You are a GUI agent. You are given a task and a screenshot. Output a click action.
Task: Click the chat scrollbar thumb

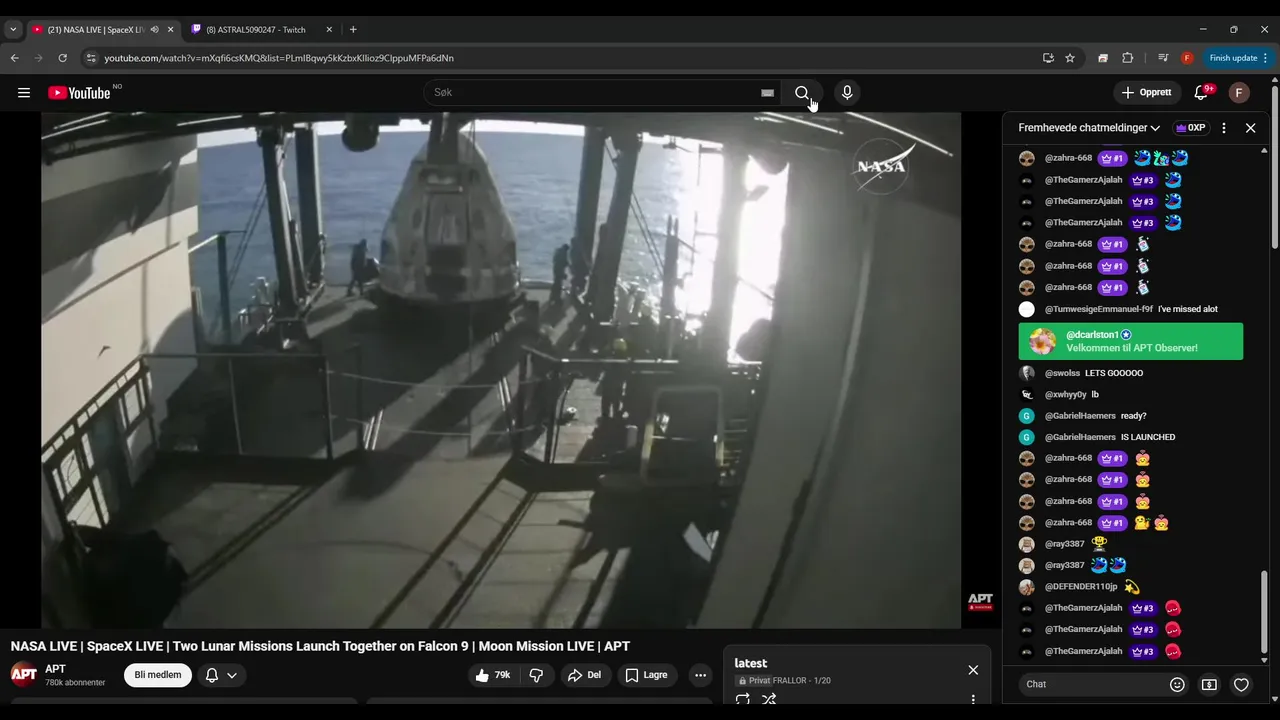tap(1264, 613)
